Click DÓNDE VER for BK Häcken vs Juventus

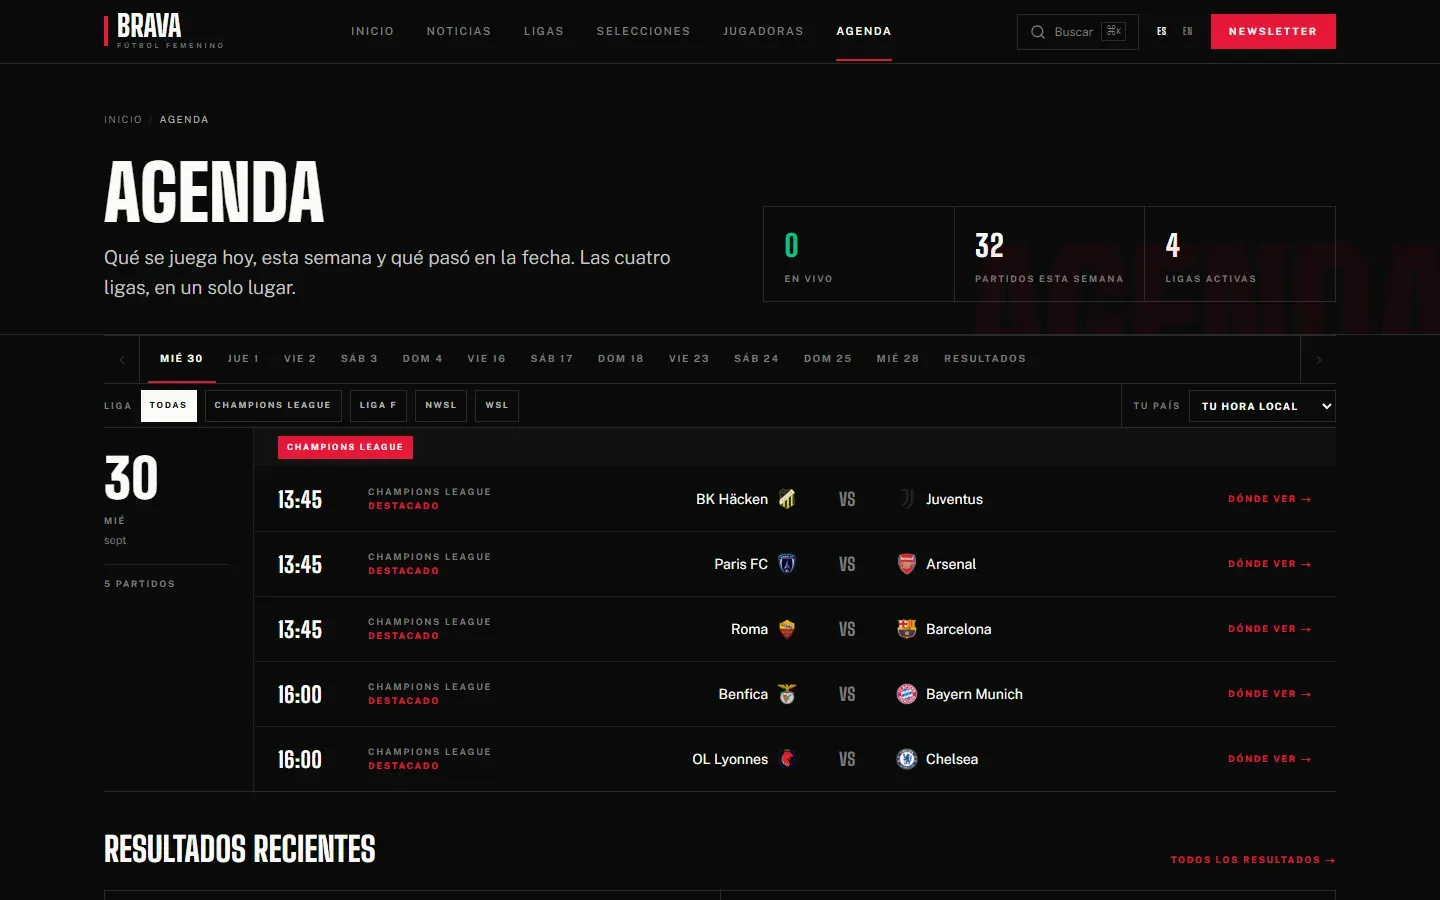(1270, 499)
